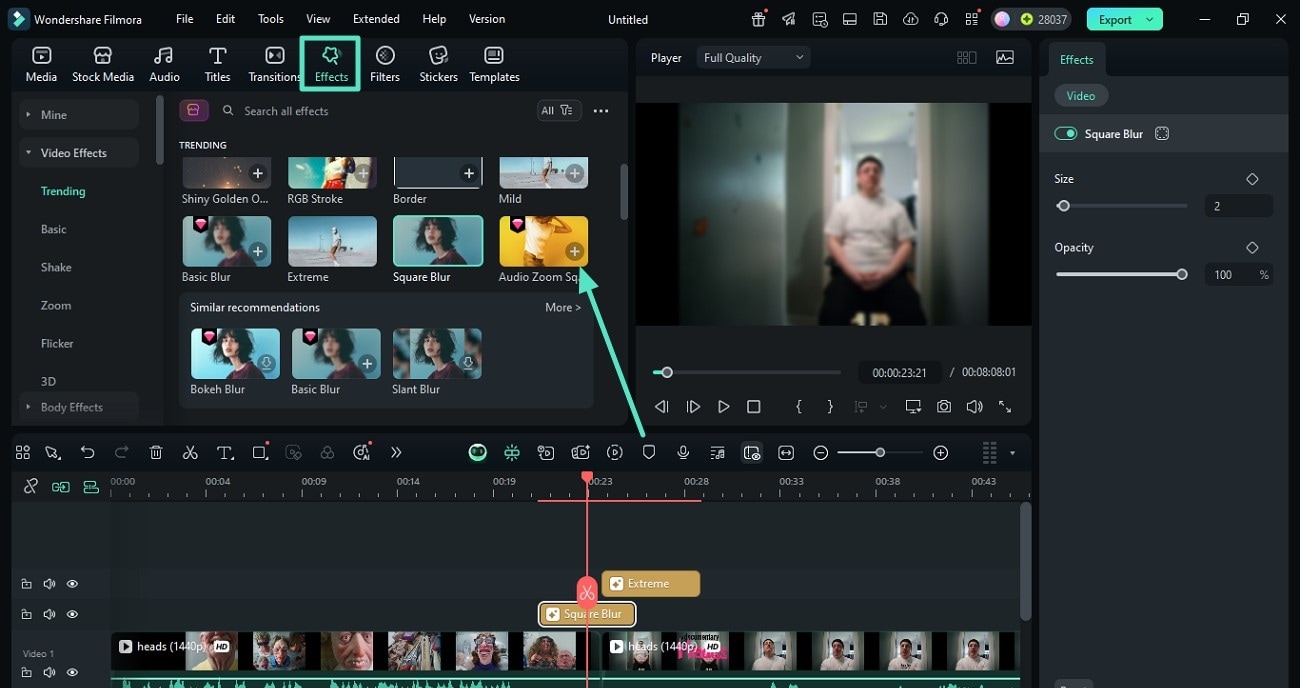Open the Transitions panel
The width and height of the screenshot is (1300, 688).
click(x=274, y=65)
